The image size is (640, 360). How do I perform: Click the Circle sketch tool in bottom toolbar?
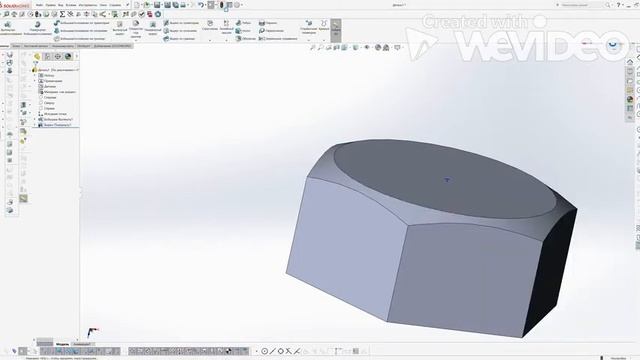[264, 351]
